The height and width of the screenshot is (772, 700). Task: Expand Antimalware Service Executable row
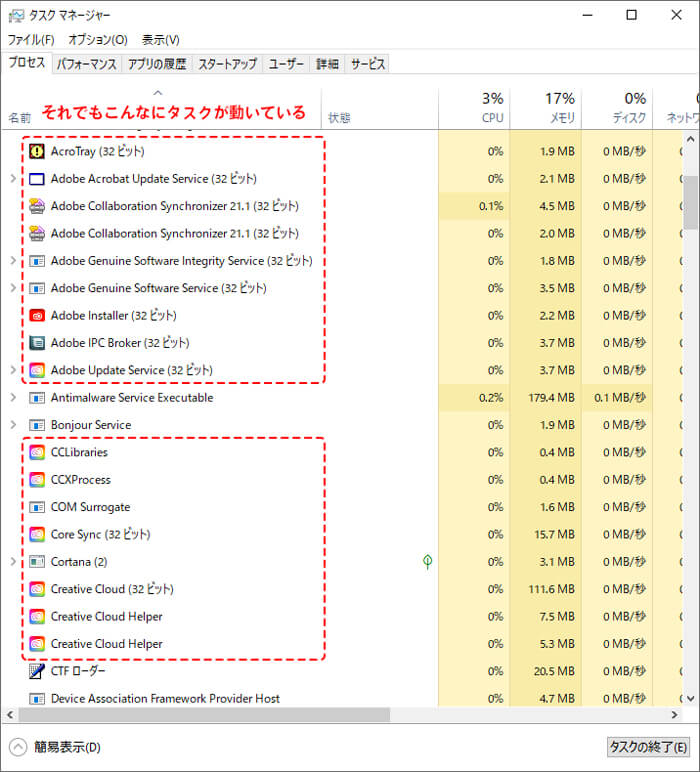(x=13, y=398)
